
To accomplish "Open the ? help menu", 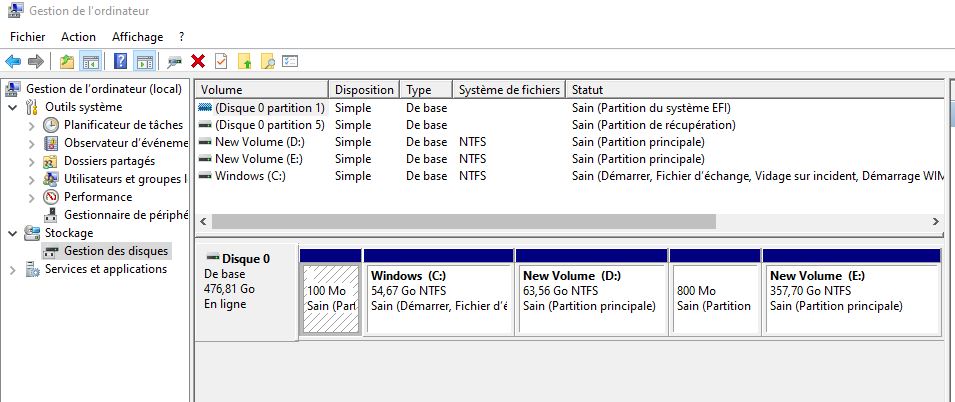I will pyautogui.click(x=181, y=37).
